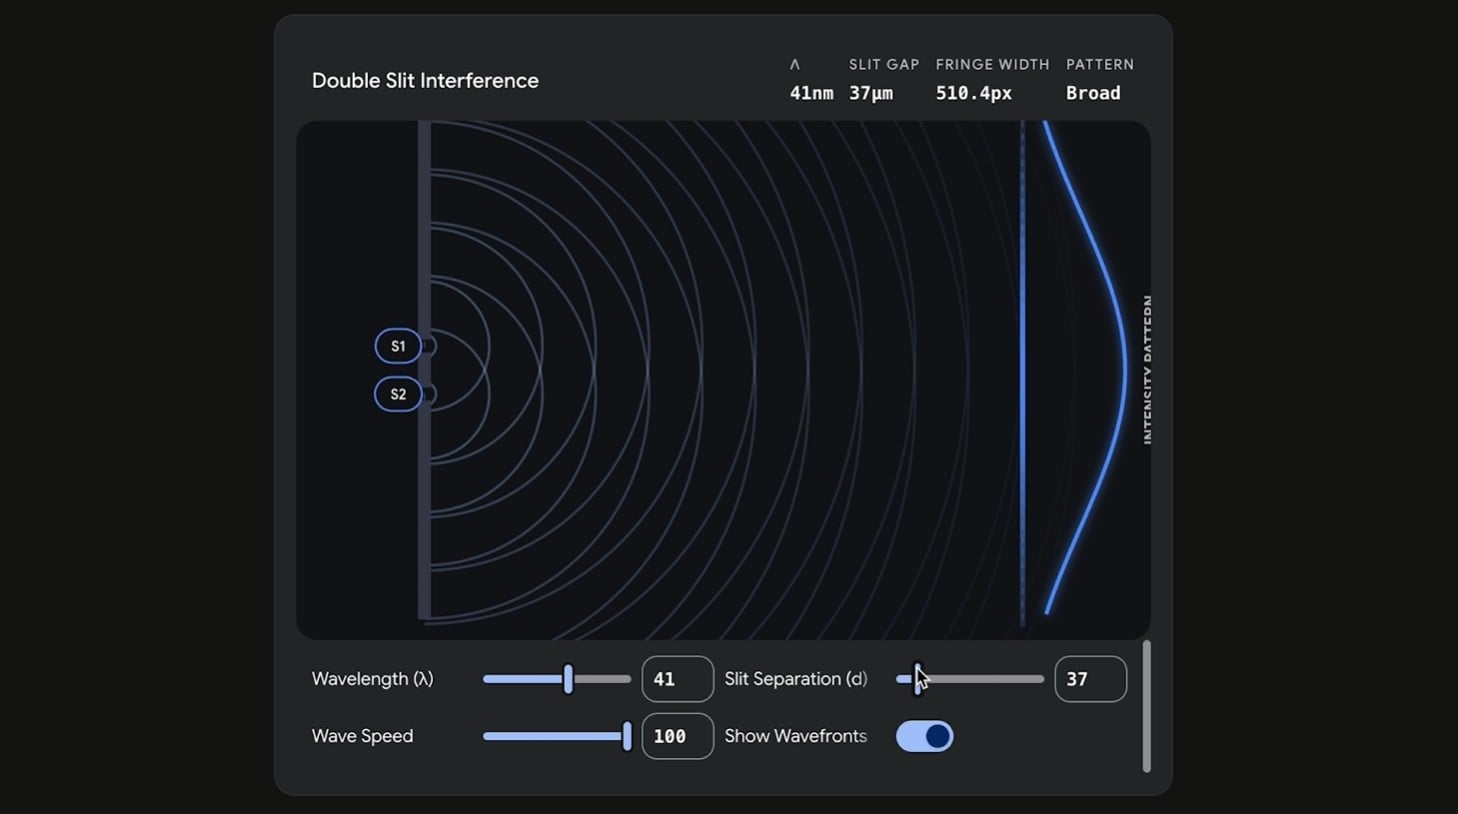Focus the Wave Speed field showing 100
This screenshot has width=1458, height=814.
tap(677, 736)
